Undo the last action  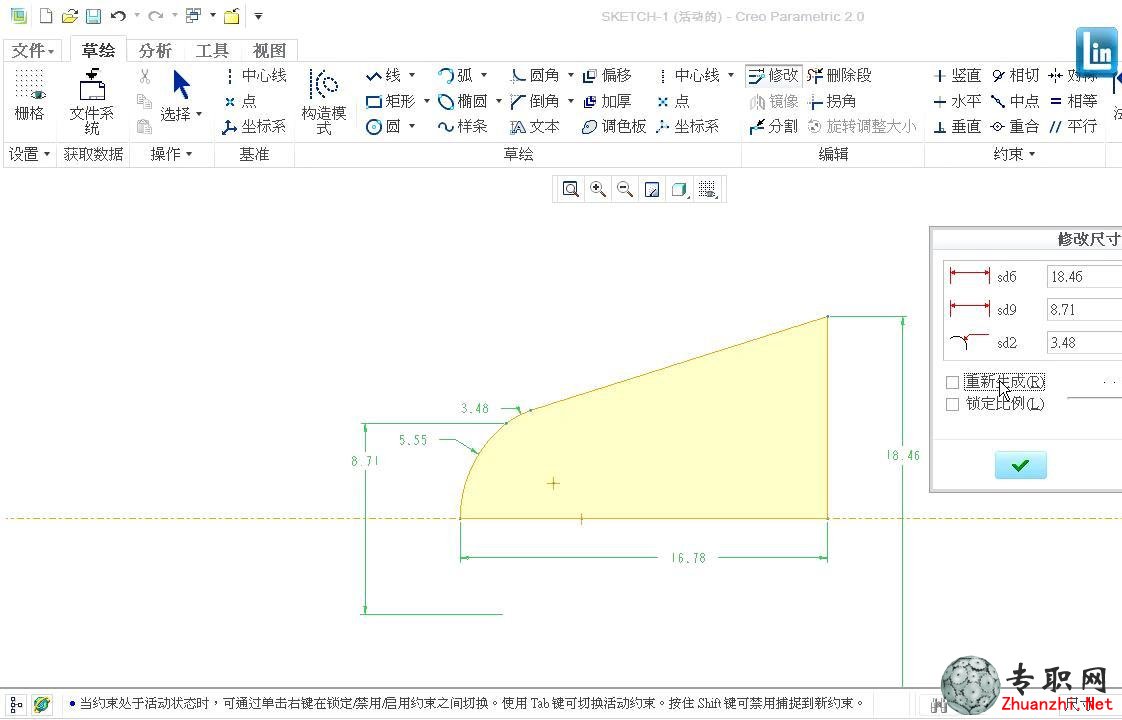119,16
